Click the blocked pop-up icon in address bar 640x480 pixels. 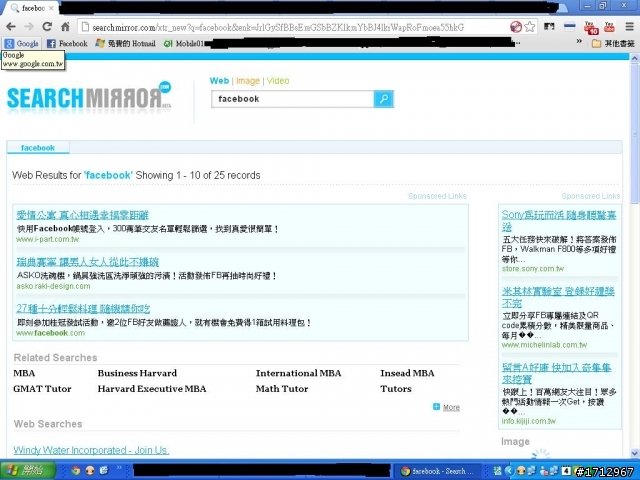coord(516,27)
